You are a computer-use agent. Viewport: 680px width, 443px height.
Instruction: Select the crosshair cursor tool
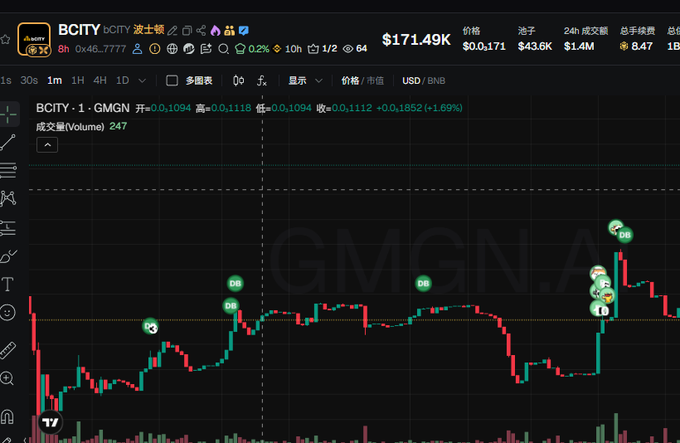pyautogui.click(x=8, y=114)
